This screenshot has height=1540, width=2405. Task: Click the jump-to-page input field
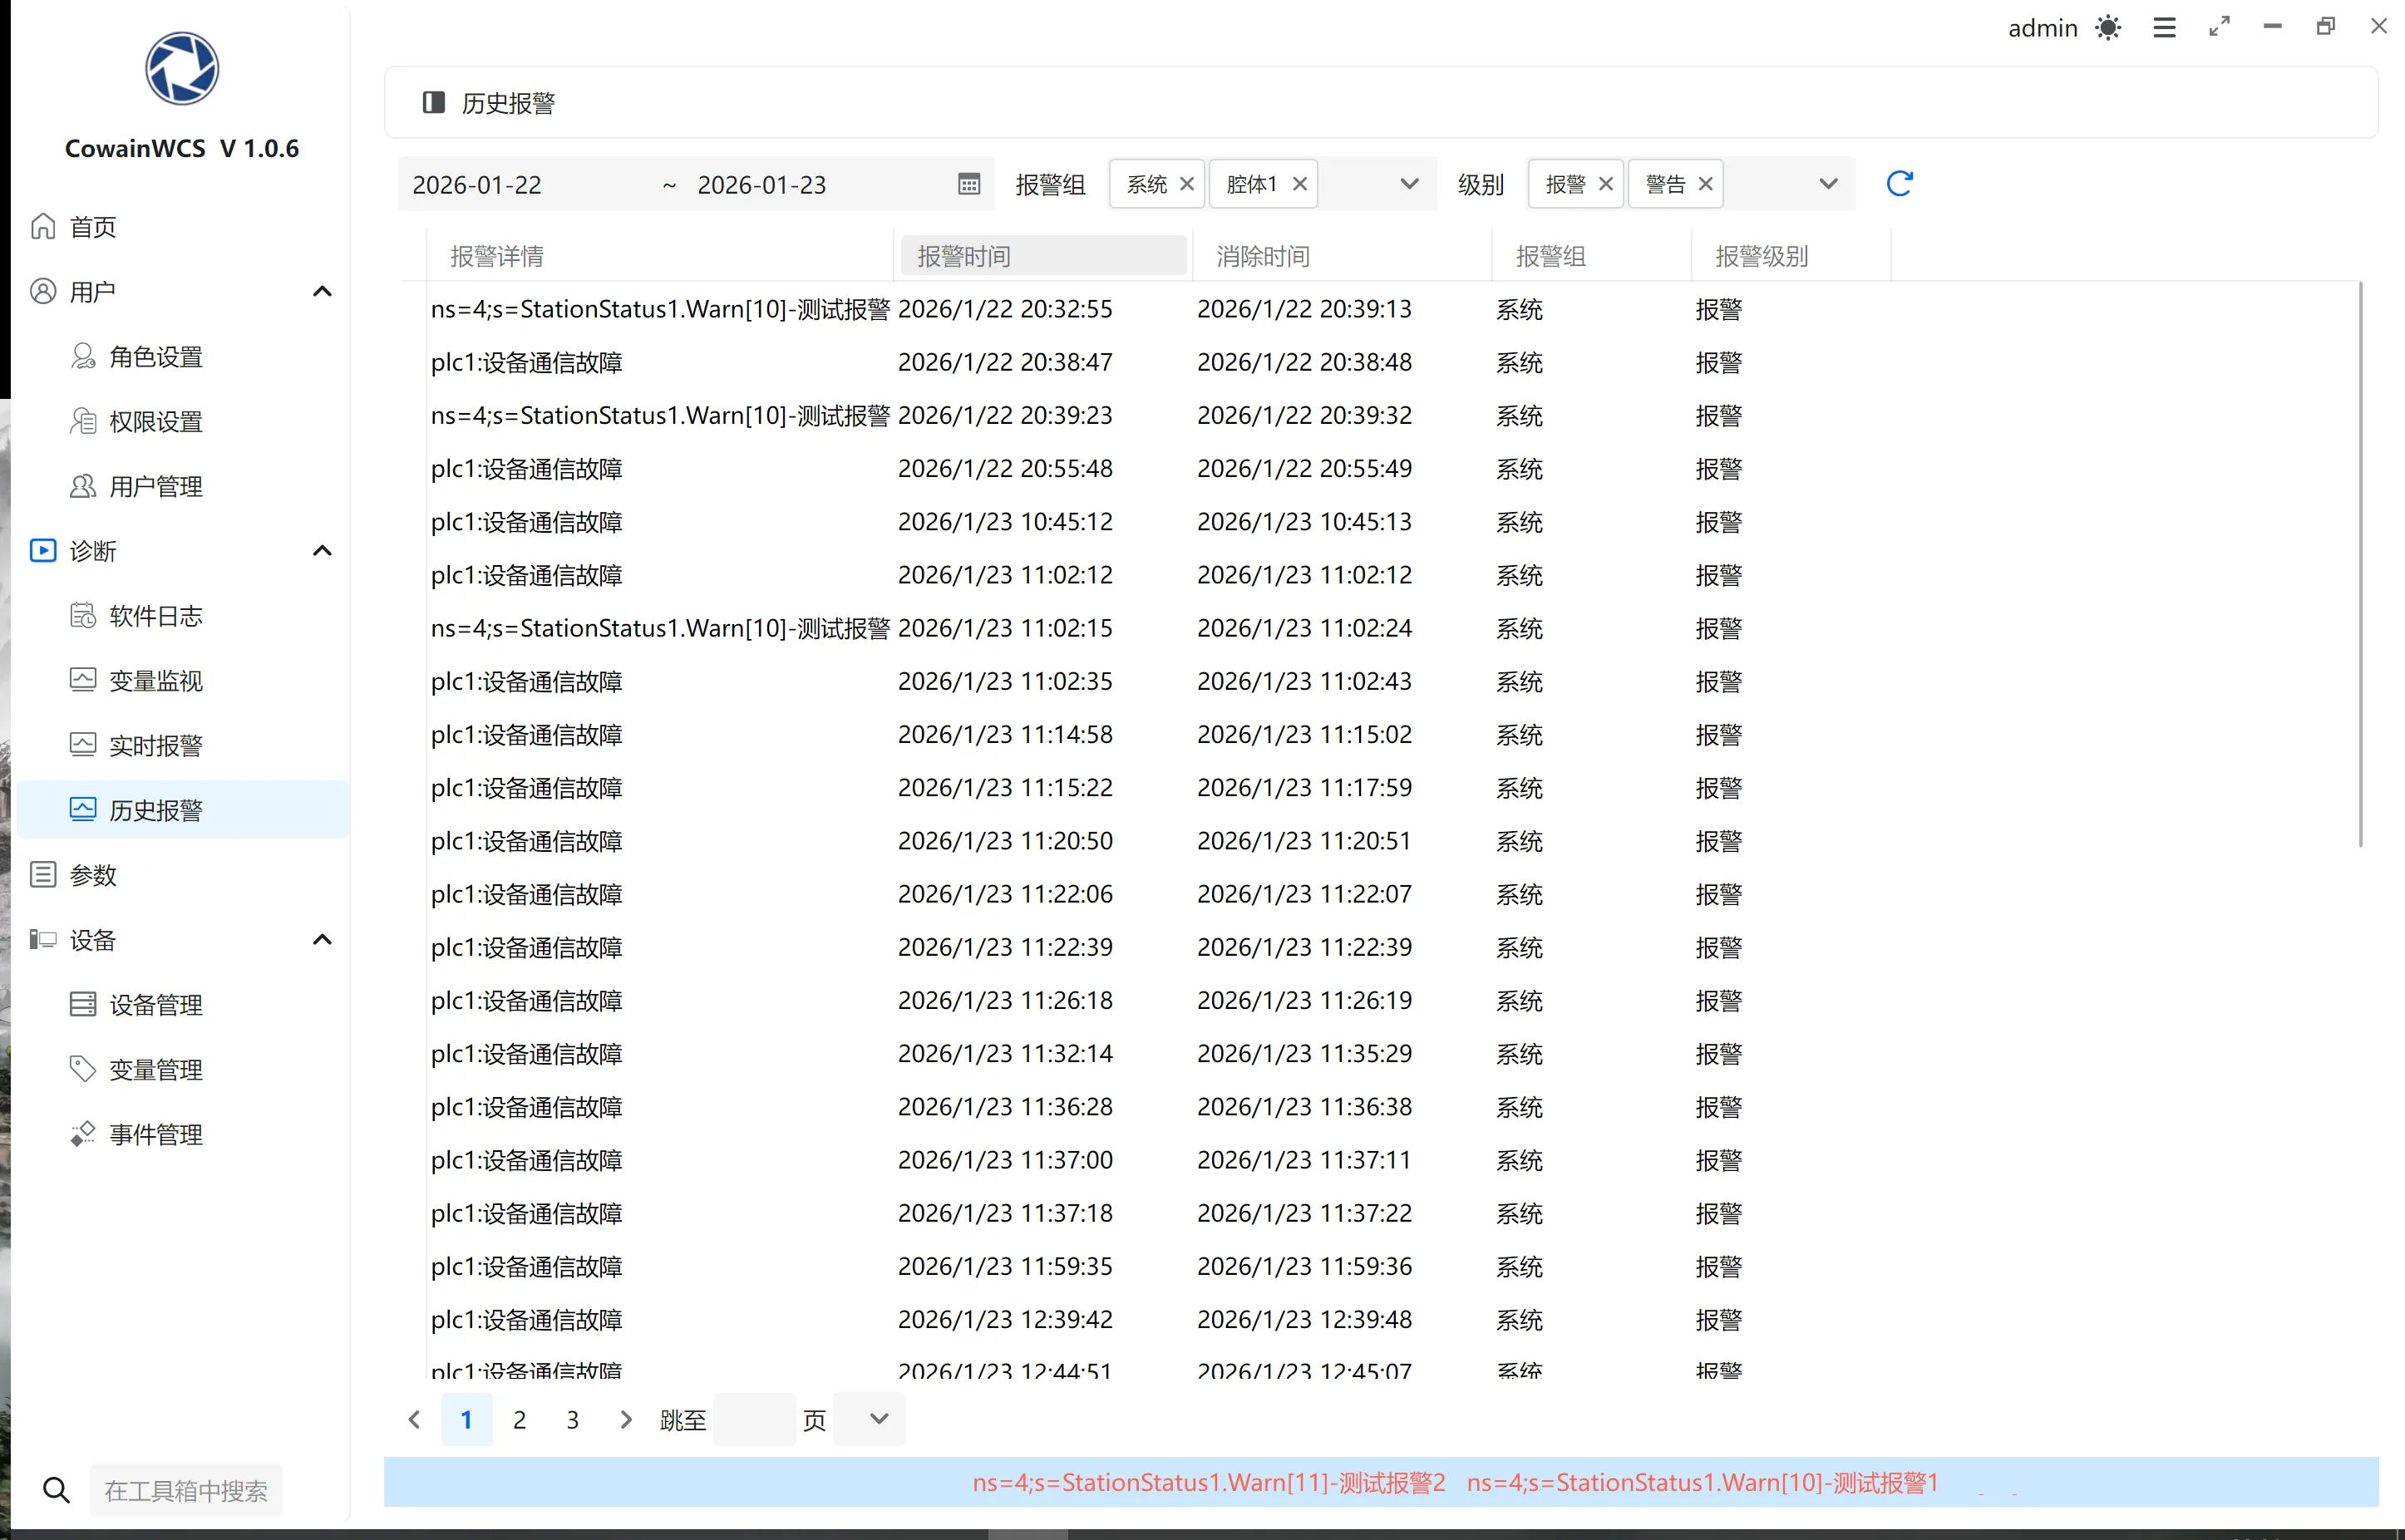tap(755, 1420)
